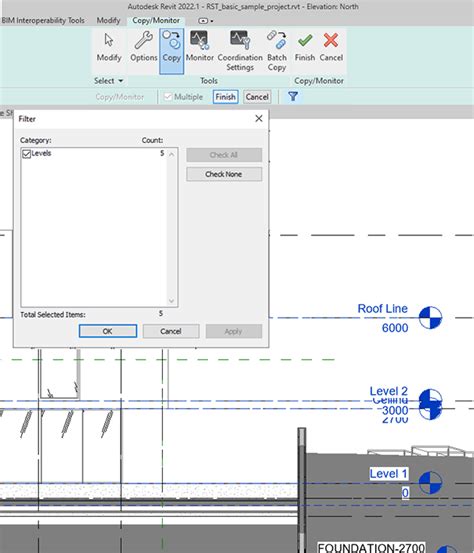Click the Levels count value 5

coord(162,153)
